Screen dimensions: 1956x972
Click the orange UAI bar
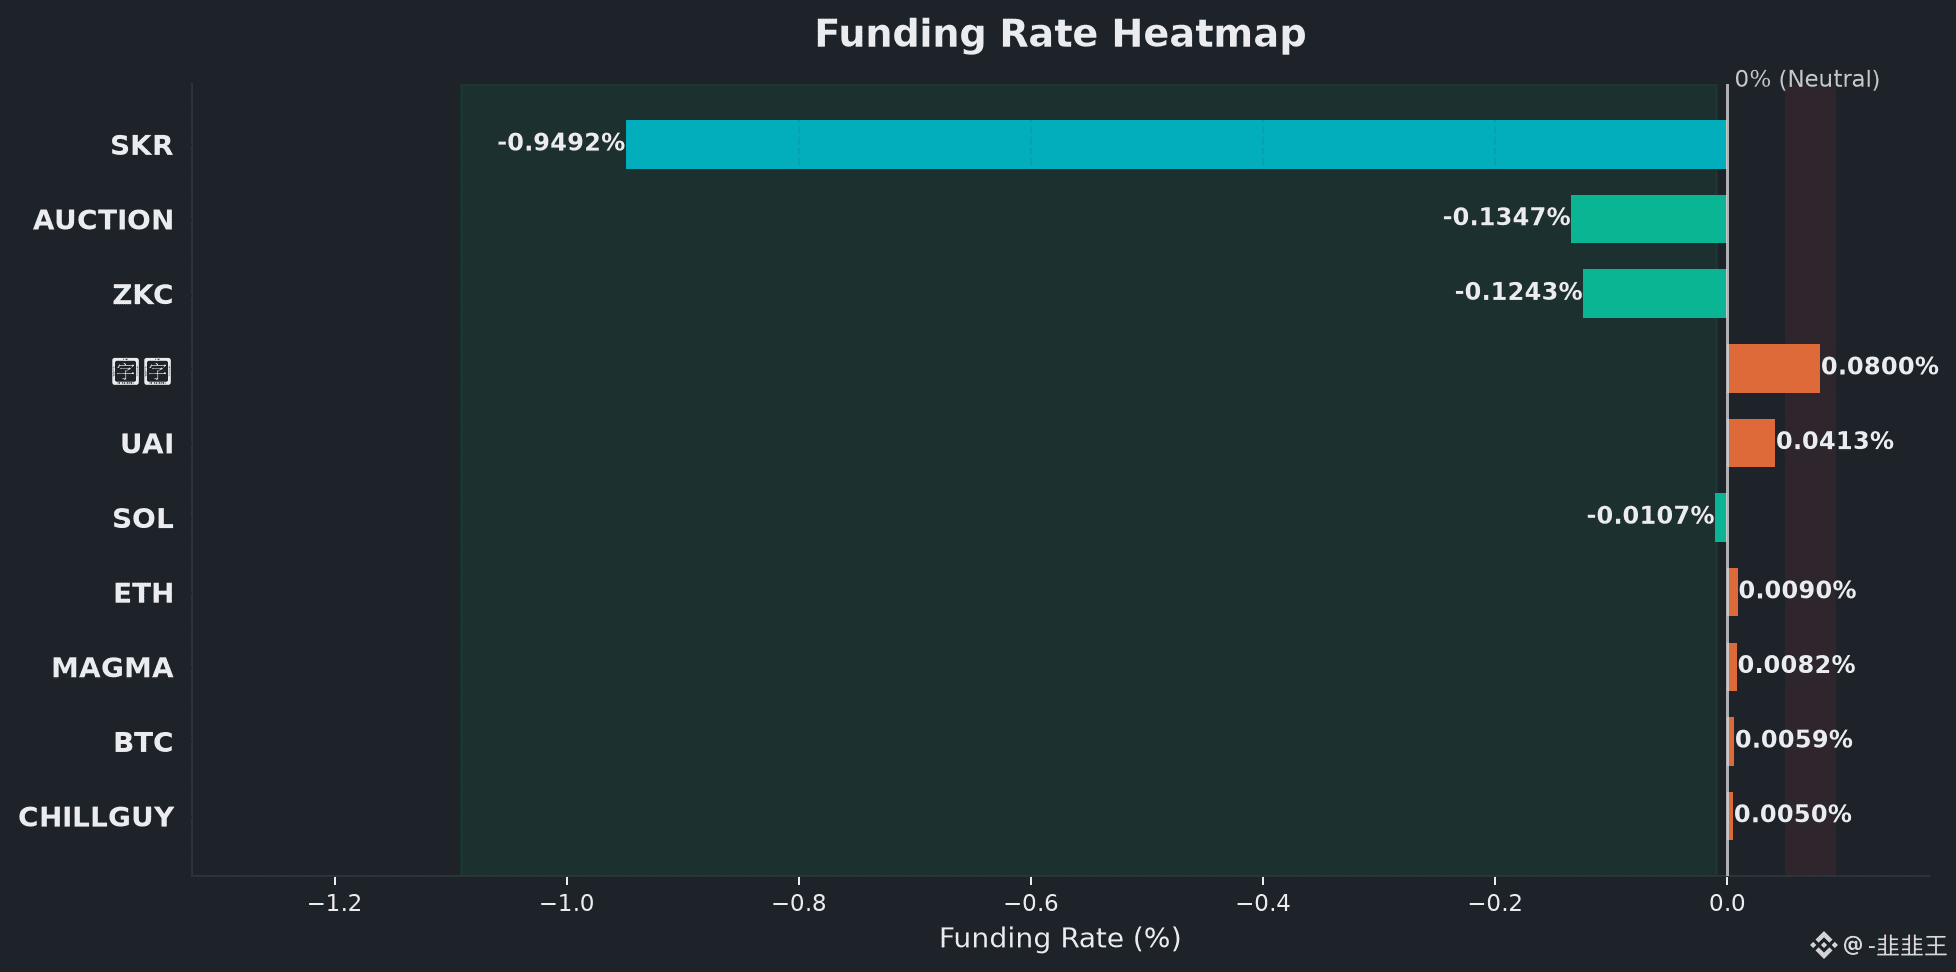(1751, 443)
